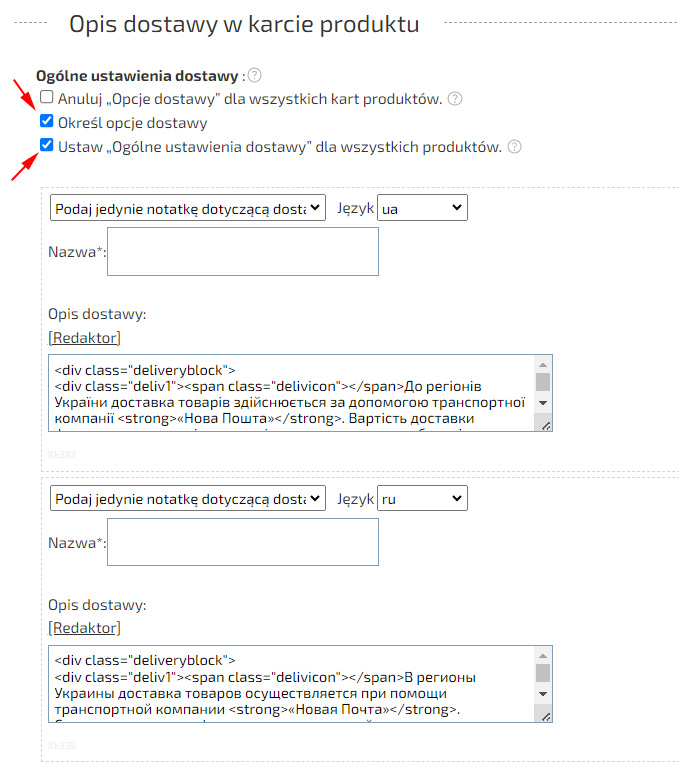Open Redaktor link for Russian description
The height and width of the screenshot is (780, 679).
(x=84, y=628)
